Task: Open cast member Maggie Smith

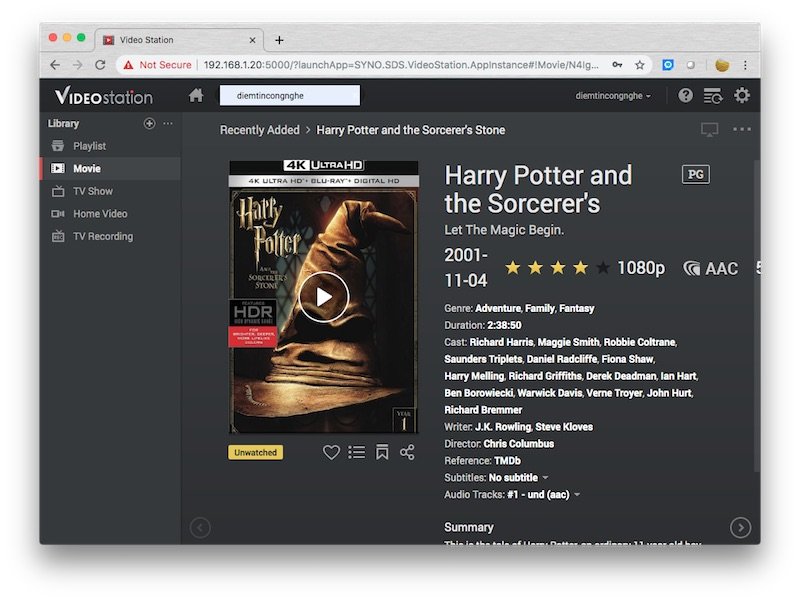Action: click(568, 342)
